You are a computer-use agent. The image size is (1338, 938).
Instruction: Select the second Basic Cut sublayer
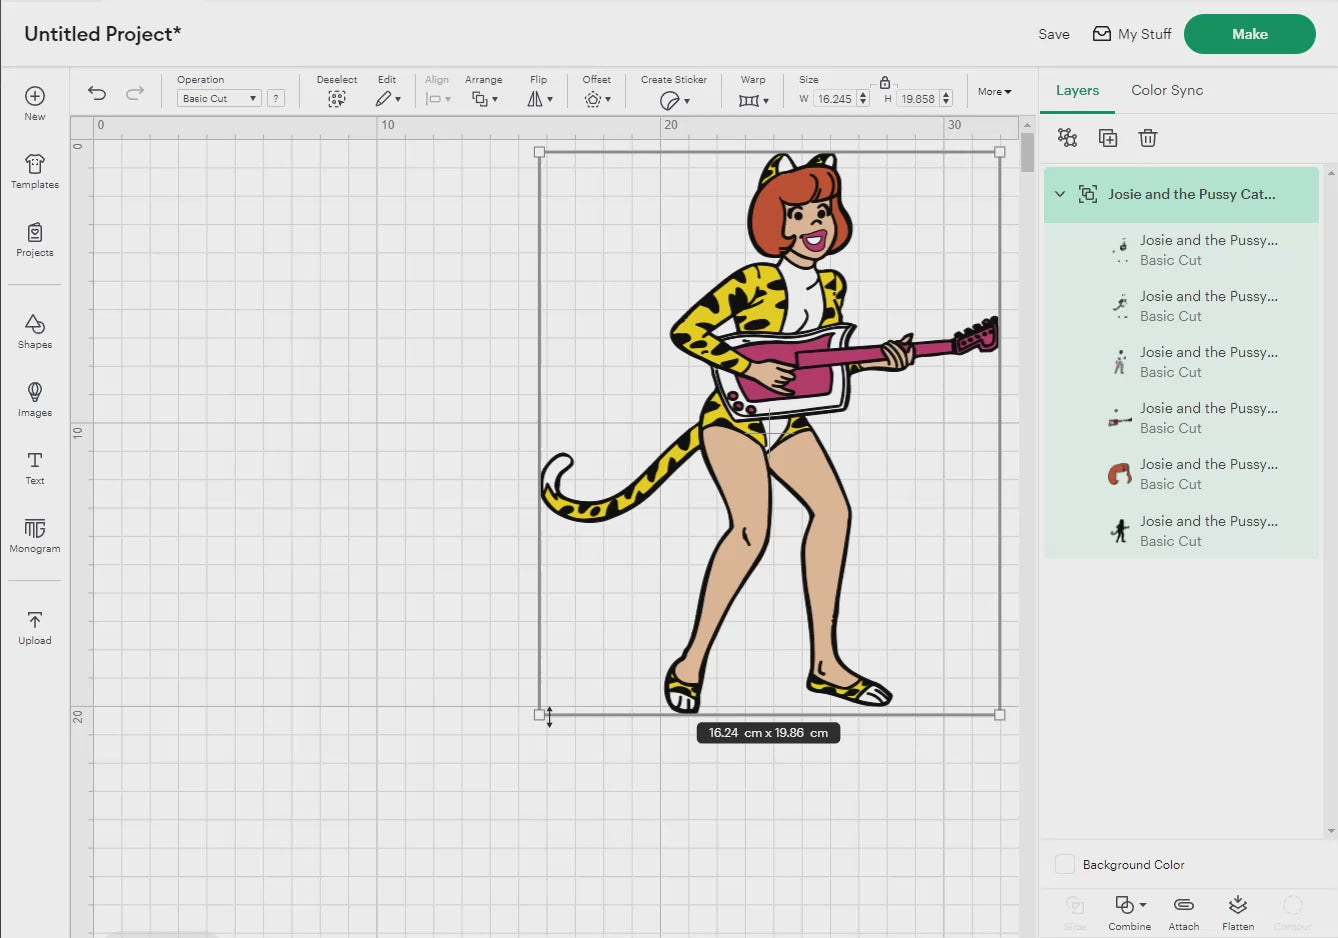coord(1182,306)
